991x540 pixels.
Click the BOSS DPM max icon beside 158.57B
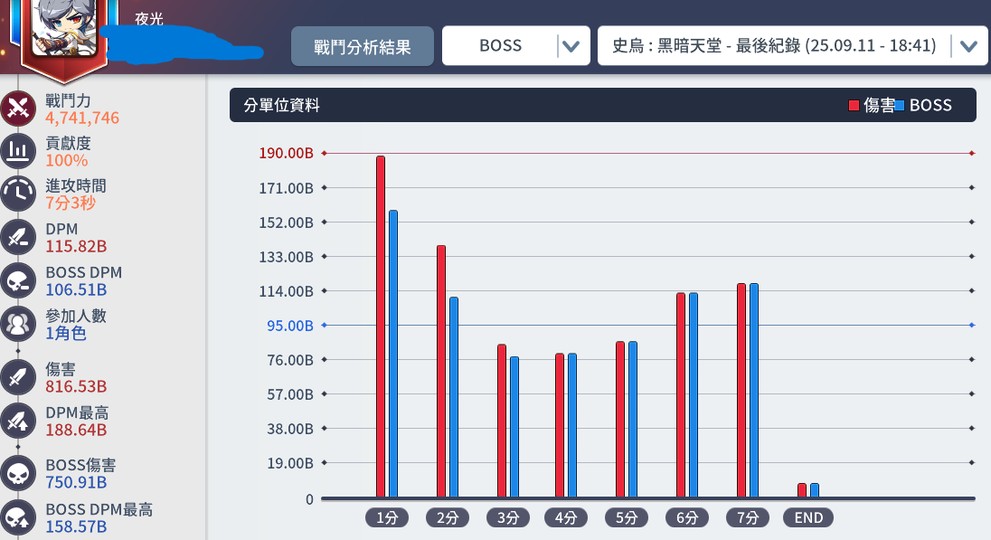click(x=18, y=517)
